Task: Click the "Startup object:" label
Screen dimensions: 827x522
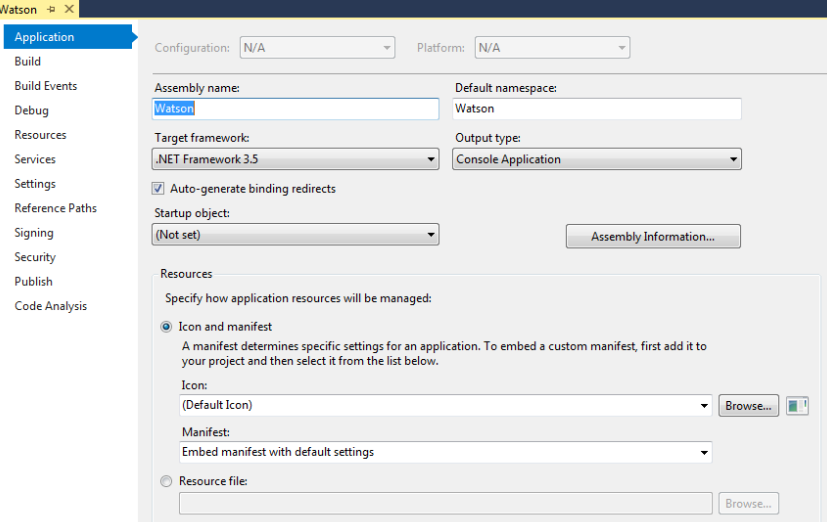Action: tap(192, 214)
